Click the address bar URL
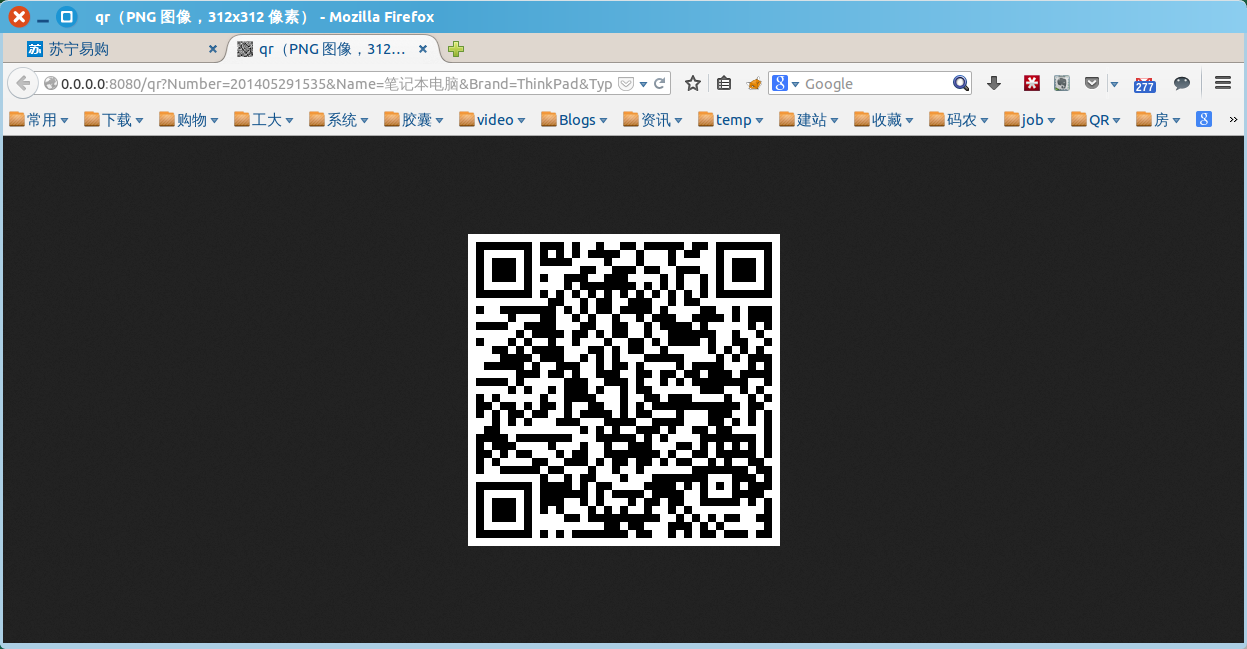Viewport: 1247px width, 649px height. [x=336, y=84]
